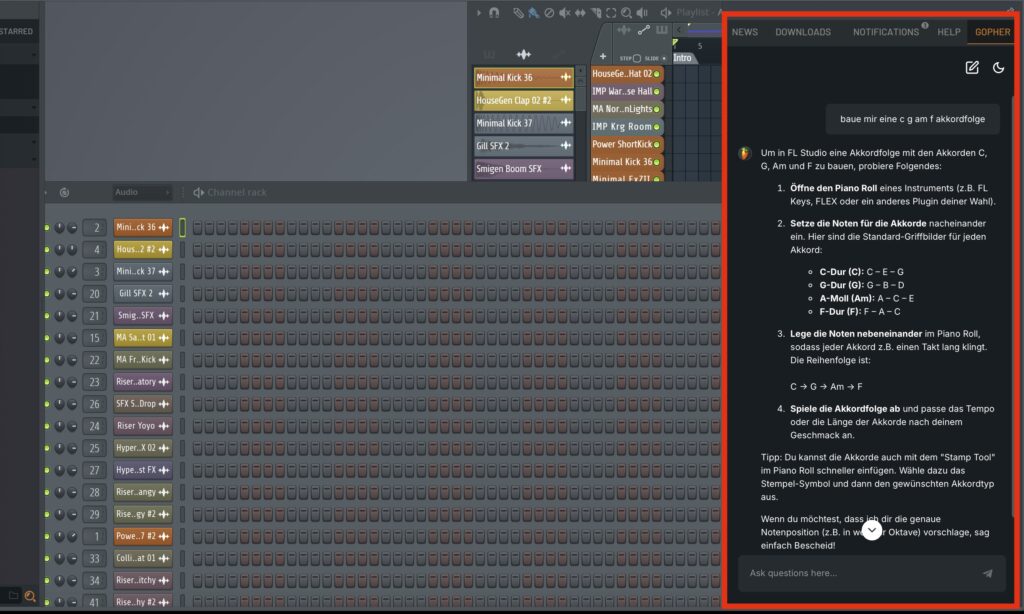Image resolution: width=1024 pixels, height=614 pixels.
Task: Toggle the Playlist magnet snap icon
Action: [x=494, y=12]
